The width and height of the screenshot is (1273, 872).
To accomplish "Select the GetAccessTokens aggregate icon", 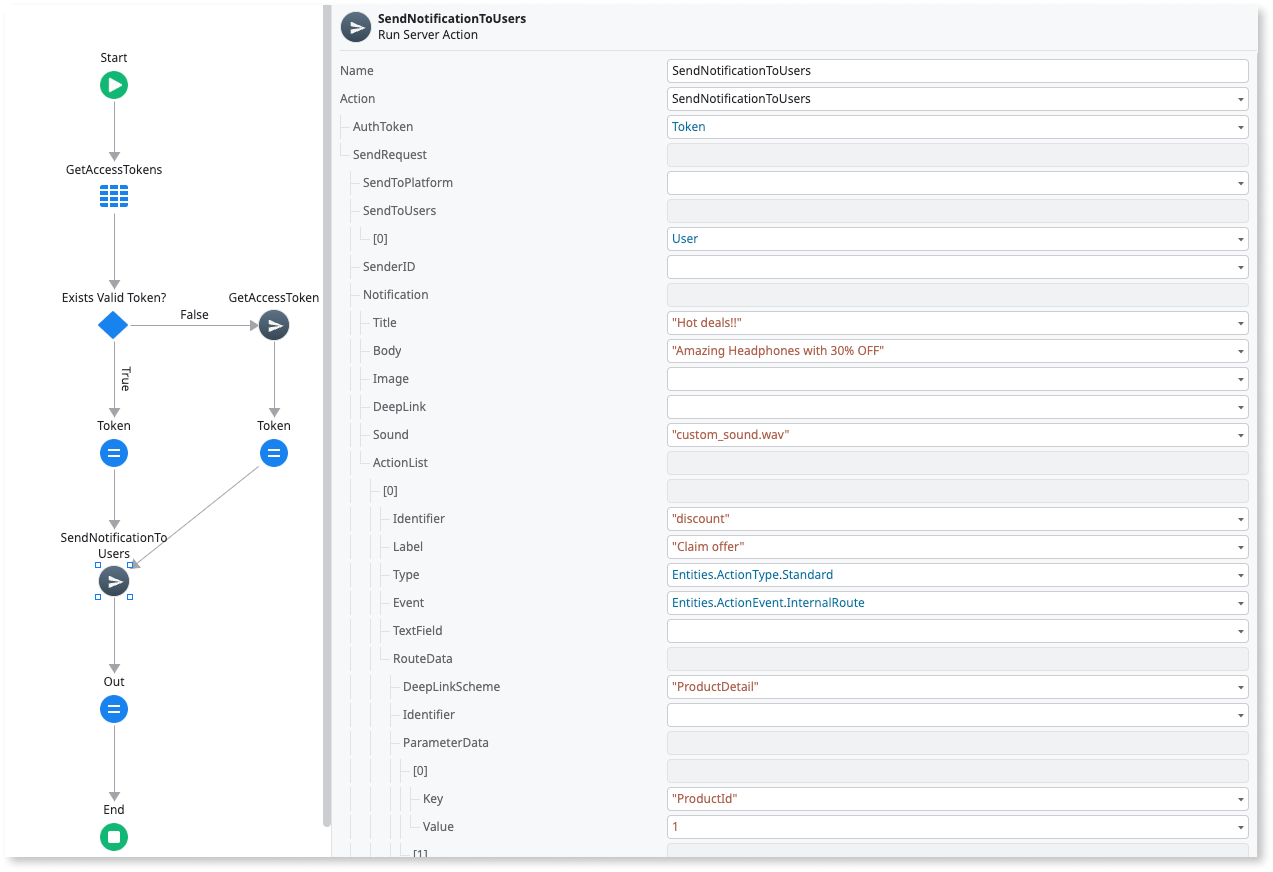I will [x=113, y=196].
